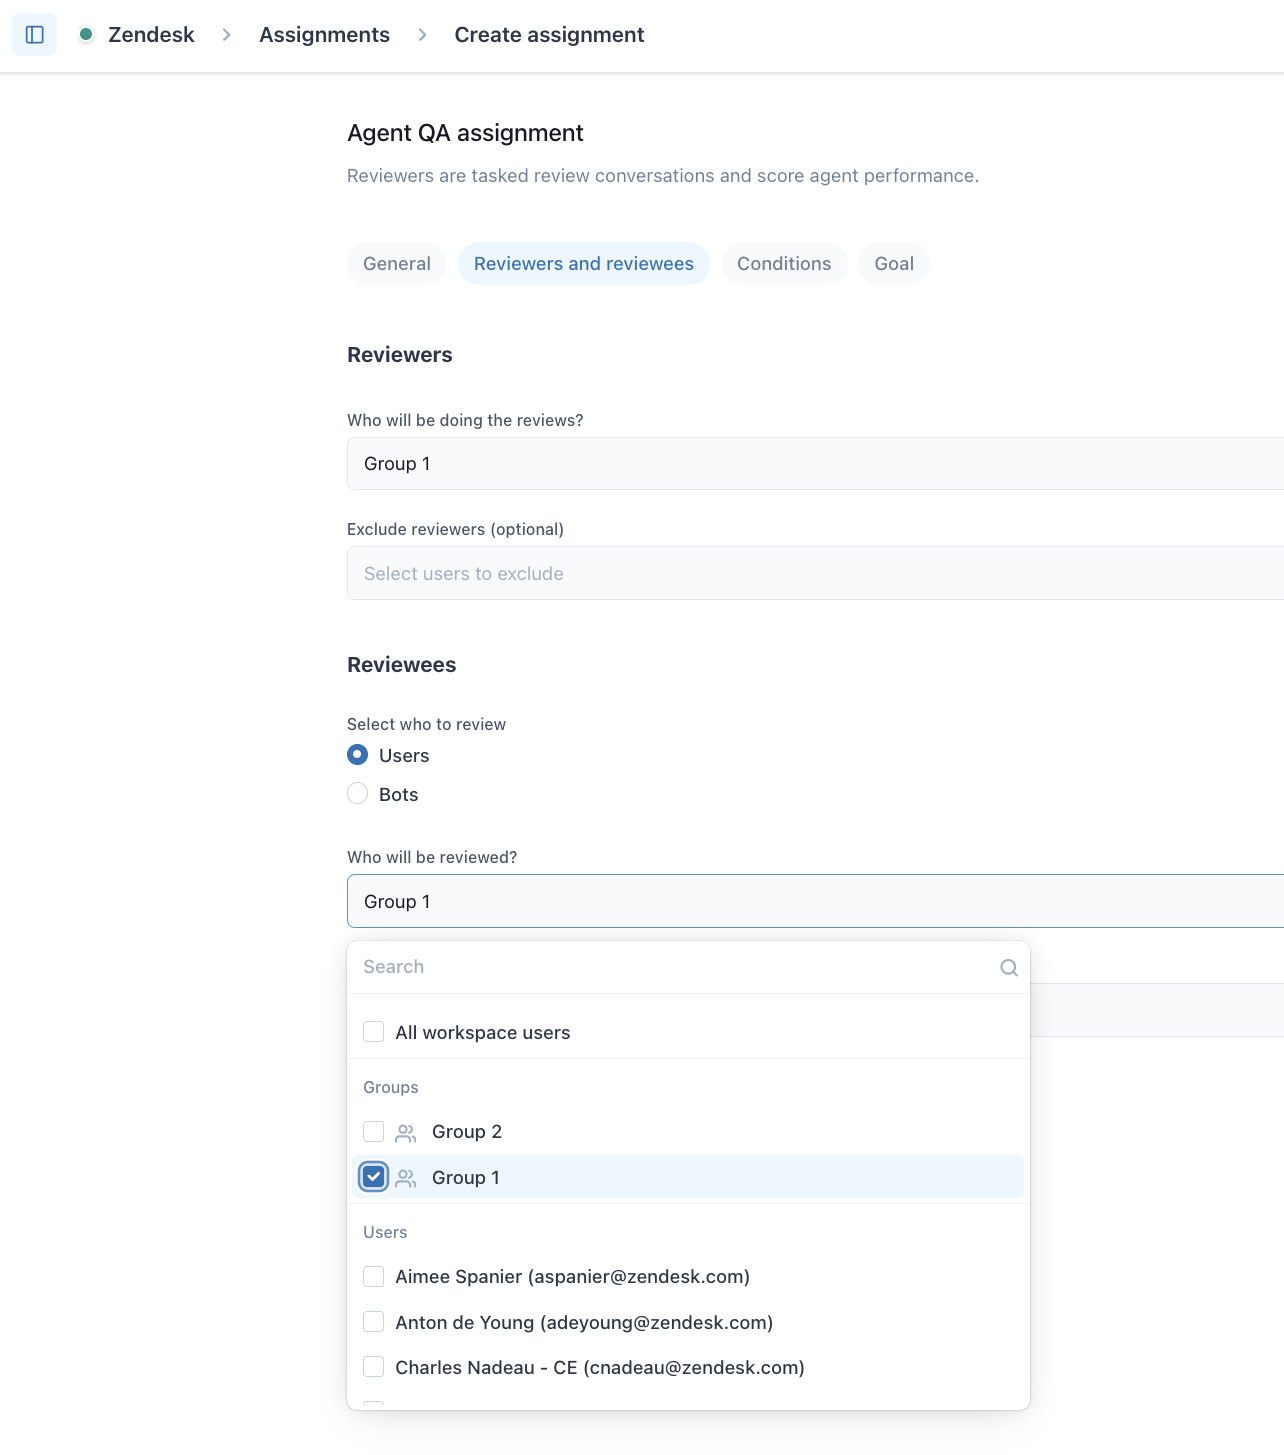The width and height of the screenshot is (1284, 1455).
Task: Toggle the sidebar panel icon
Action: (34, 35)
